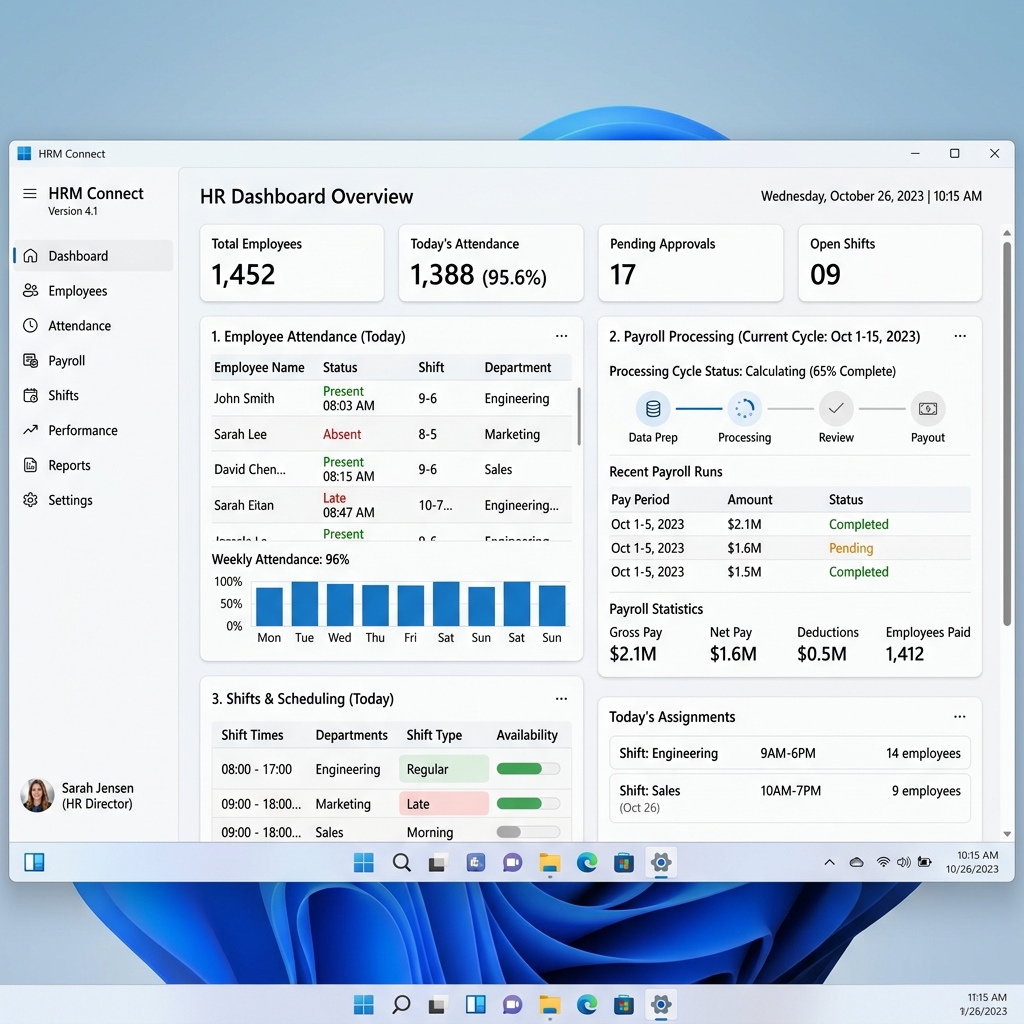Switch to the Dashboard tab
Screen dimensions: 1024x1024
point(78,255)
